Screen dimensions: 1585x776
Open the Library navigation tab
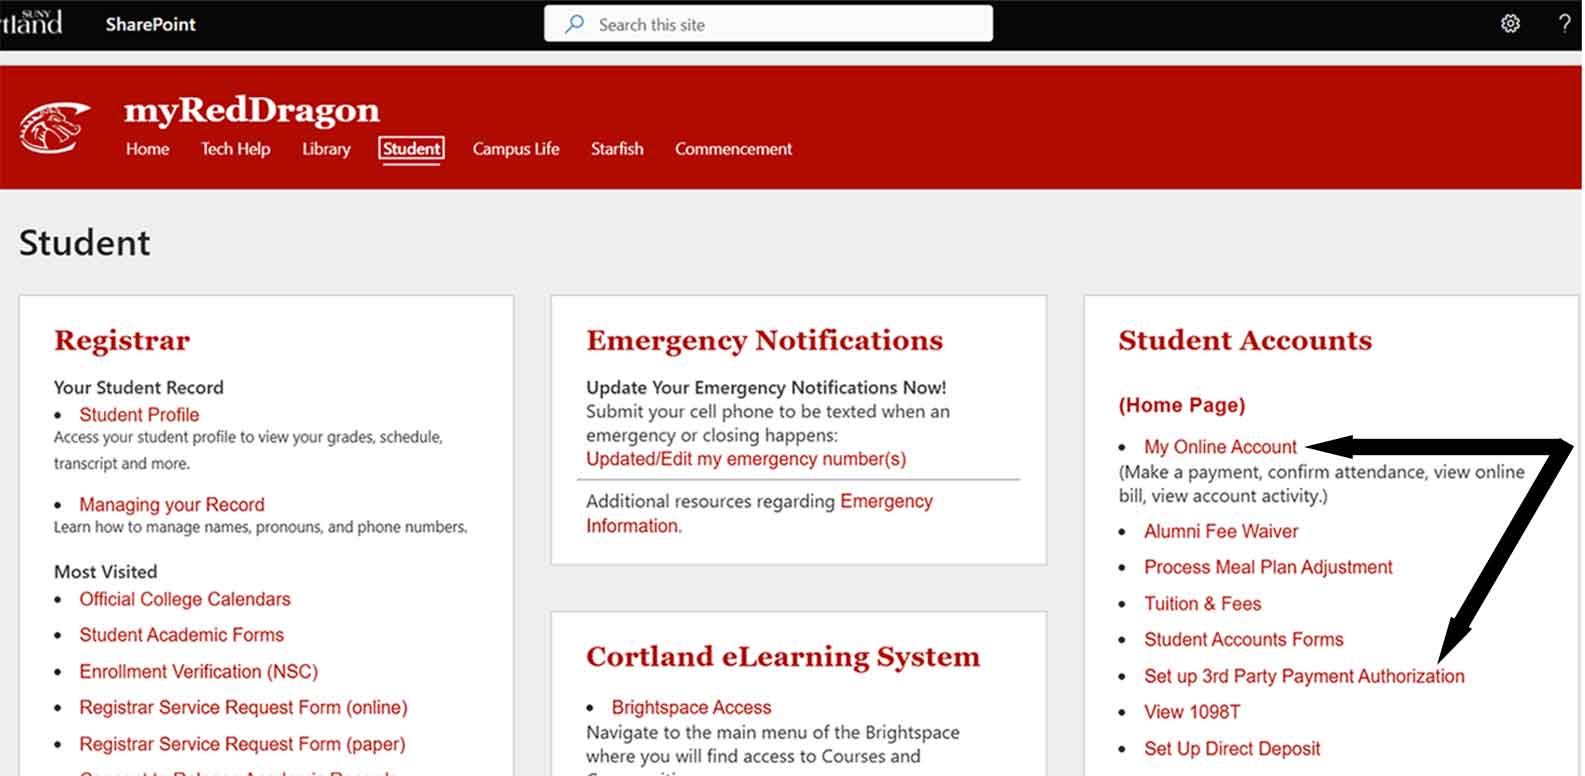click(x=326, y=149)
